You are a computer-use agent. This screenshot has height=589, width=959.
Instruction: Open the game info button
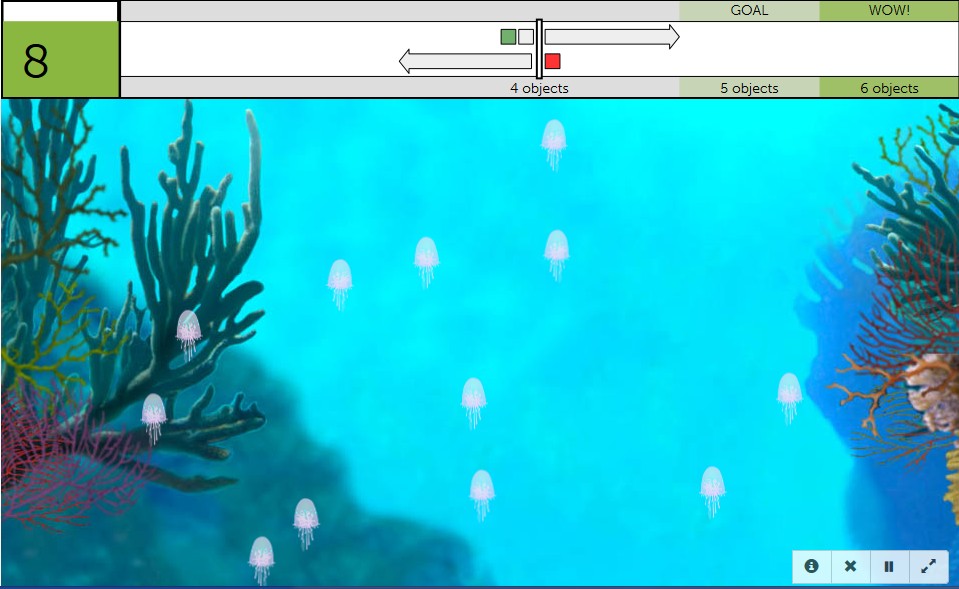click(x=812, y=566)
